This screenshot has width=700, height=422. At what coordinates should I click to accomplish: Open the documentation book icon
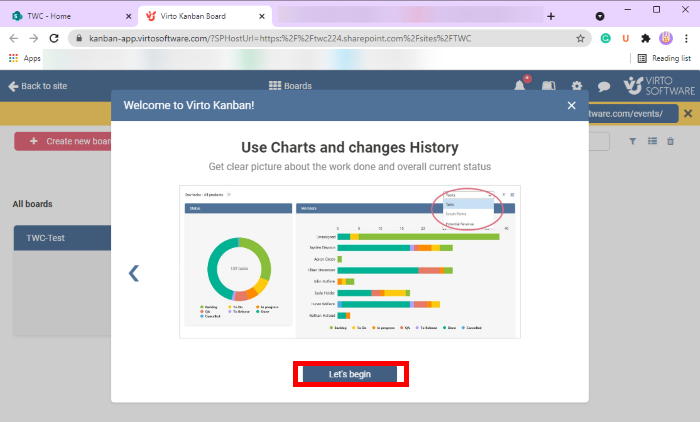(x=549, y=85)
